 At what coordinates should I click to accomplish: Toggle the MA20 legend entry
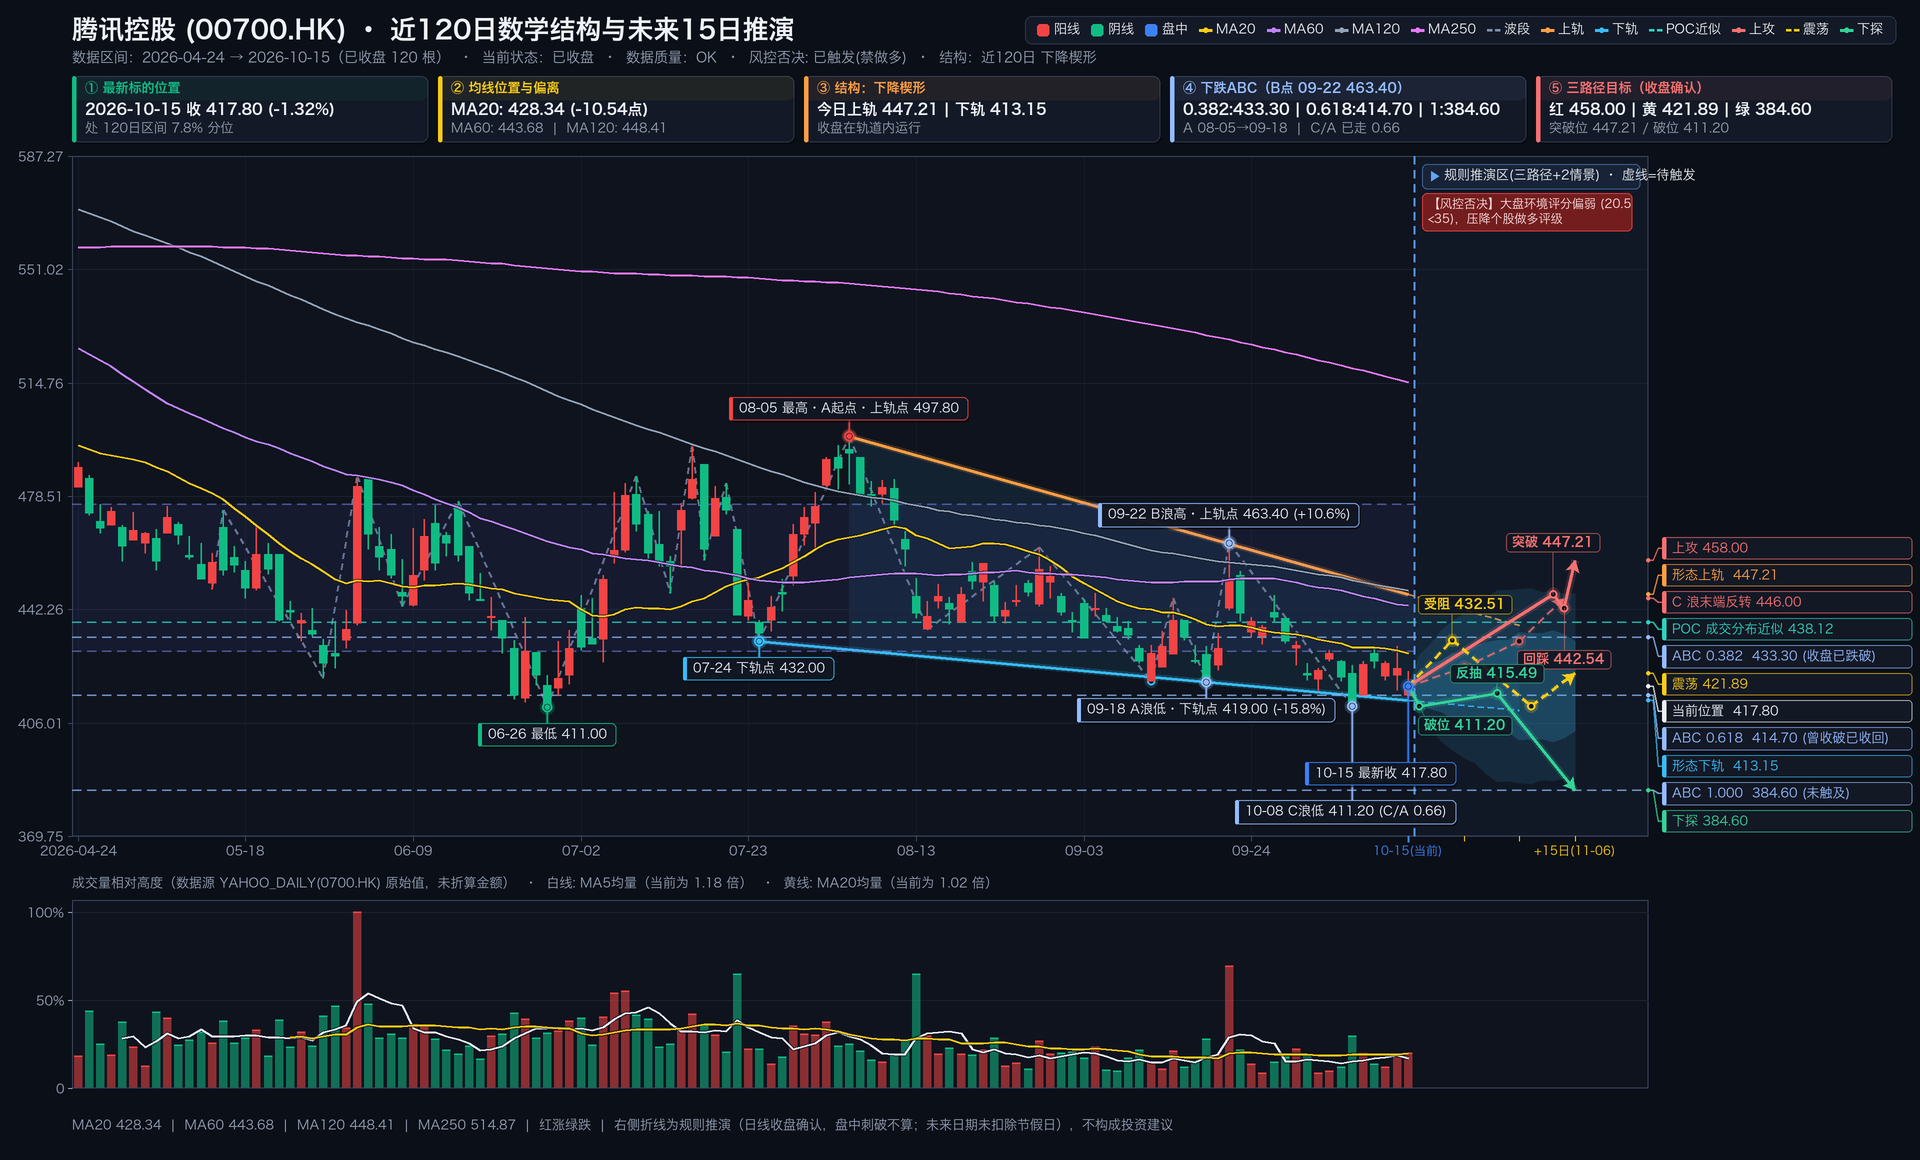click(1227, 30)
